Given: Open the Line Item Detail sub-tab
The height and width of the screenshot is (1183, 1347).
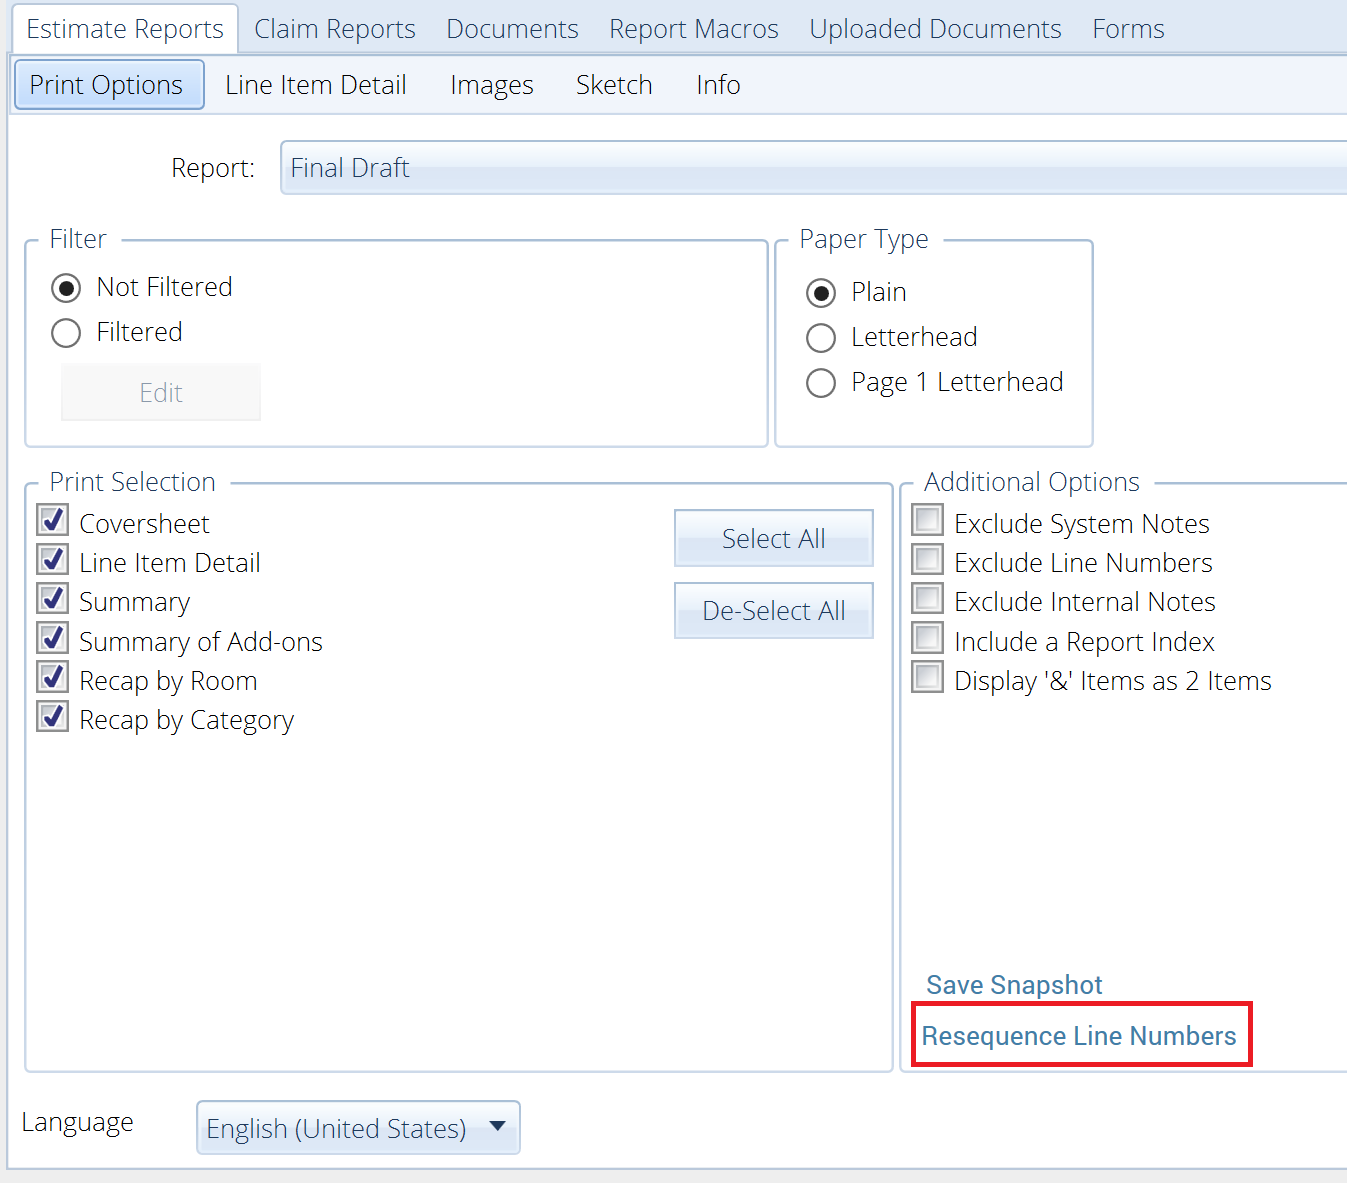Looking at the screenshot, I should pos(316,85).
